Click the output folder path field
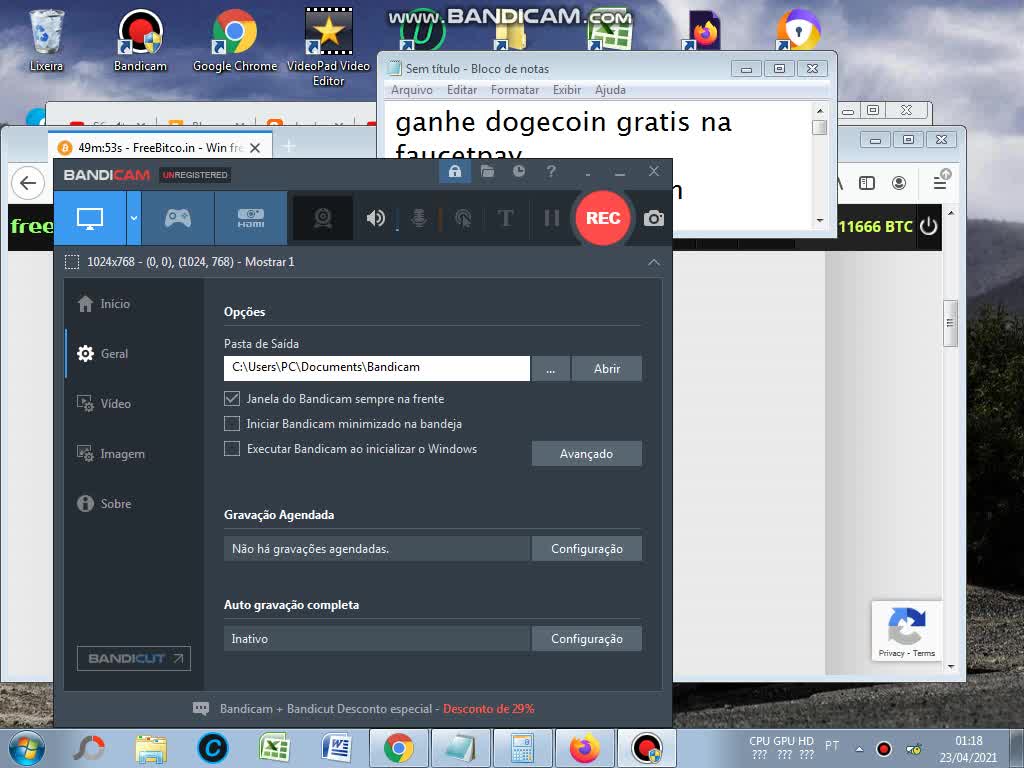The height and width of the screenshot is (768, 1024). [377, 368]
